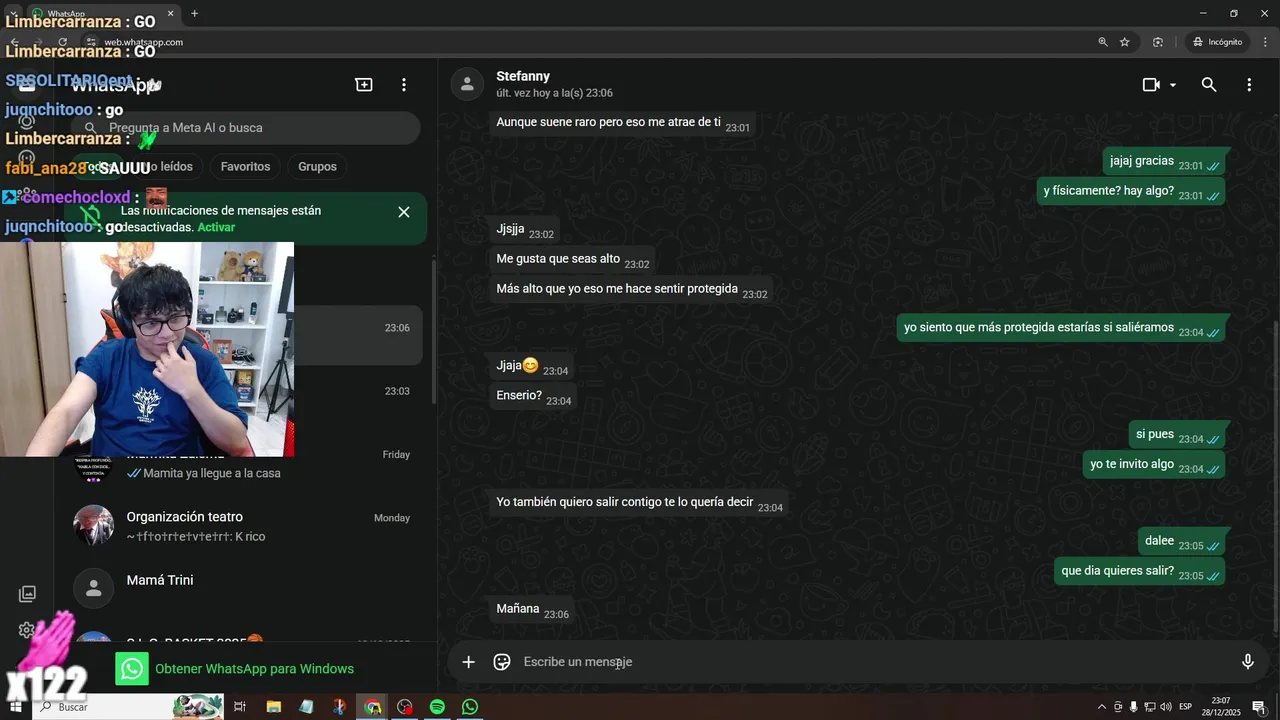Focus the Pregunta a Meta AI search box
The height and width of the screenshot is (720, 1280).
click(245, 128)
